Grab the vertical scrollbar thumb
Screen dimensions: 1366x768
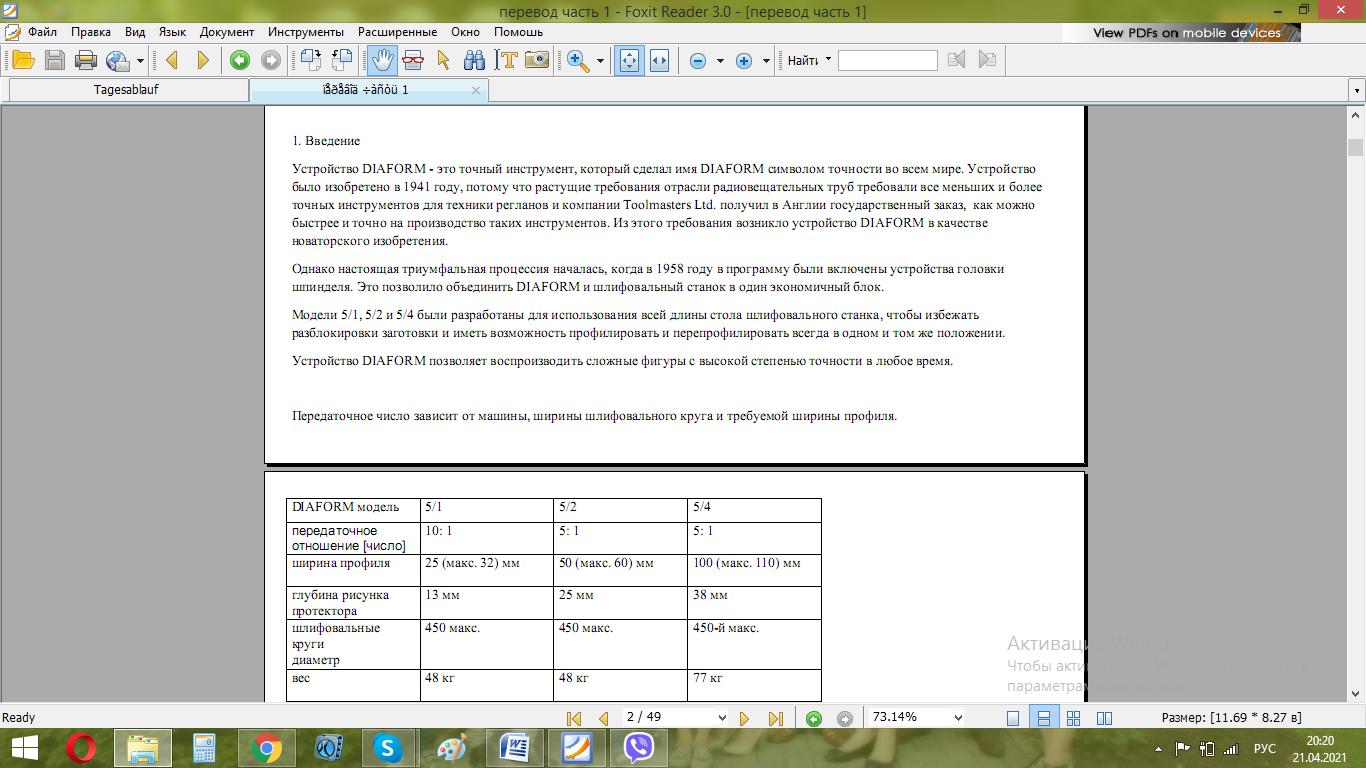(x=1356, y=148)
